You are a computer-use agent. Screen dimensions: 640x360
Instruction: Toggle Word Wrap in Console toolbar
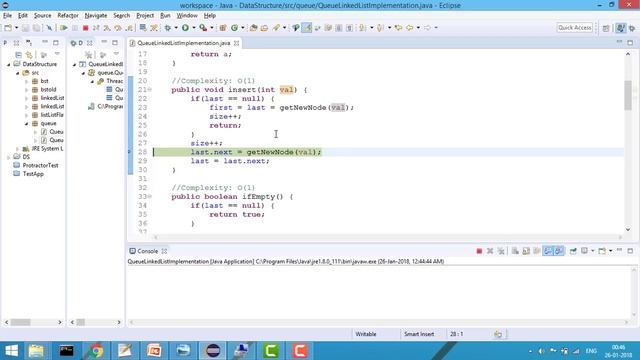537,251
